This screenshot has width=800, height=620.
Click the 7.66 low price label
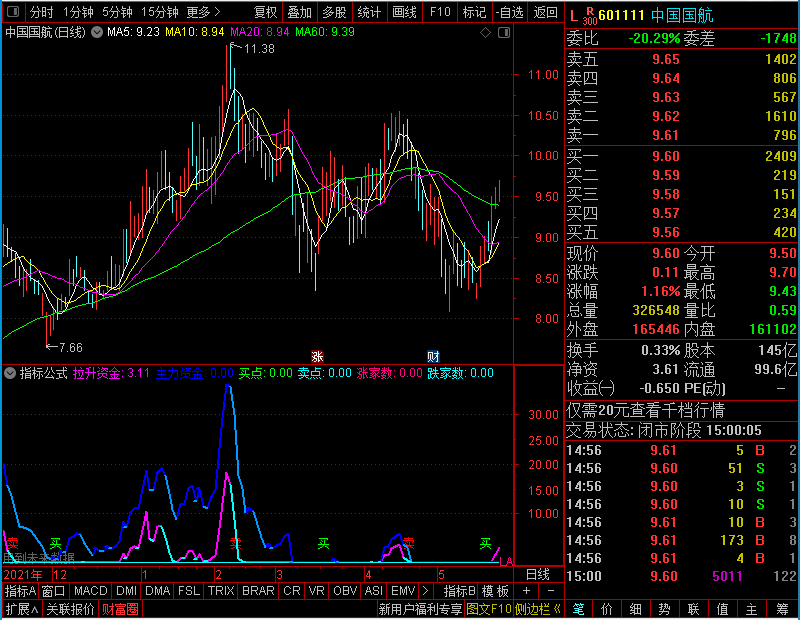pos(70,348)
